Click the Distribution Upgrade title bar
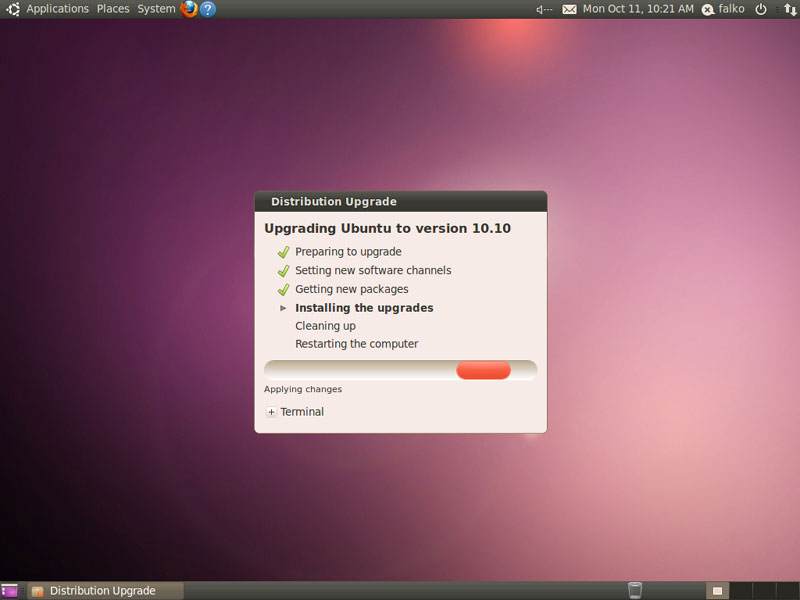The width and height of the screenshot is (800, 600). click(401, 202)
